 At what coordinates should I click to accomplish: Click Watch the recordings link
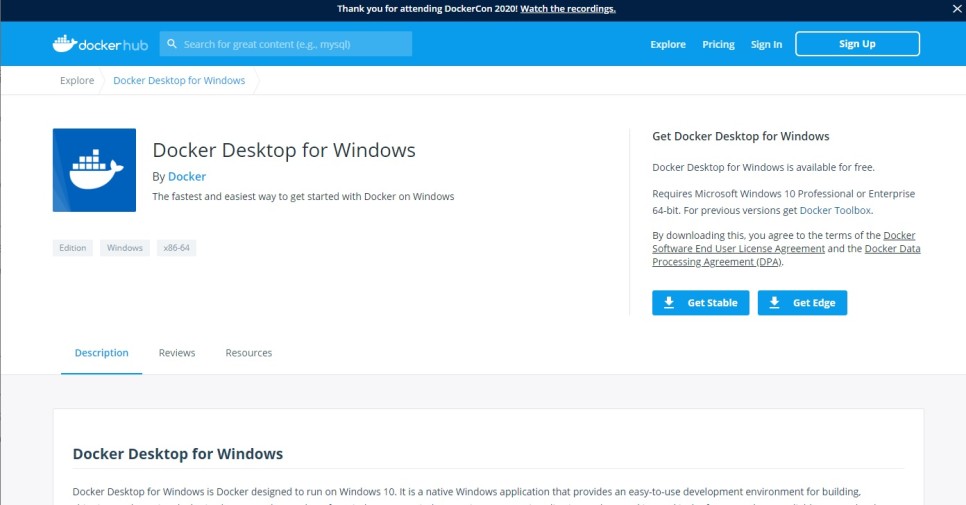(x=568, y=9)
